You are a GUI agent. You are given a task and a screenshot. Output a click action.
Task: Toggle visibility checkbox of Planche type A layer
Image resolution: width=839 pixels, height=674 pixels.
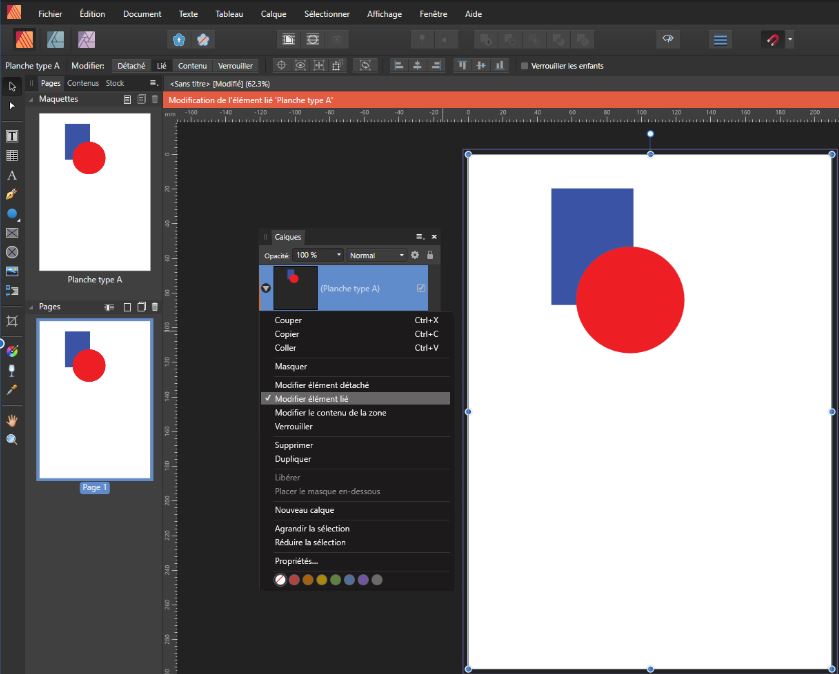421,288
